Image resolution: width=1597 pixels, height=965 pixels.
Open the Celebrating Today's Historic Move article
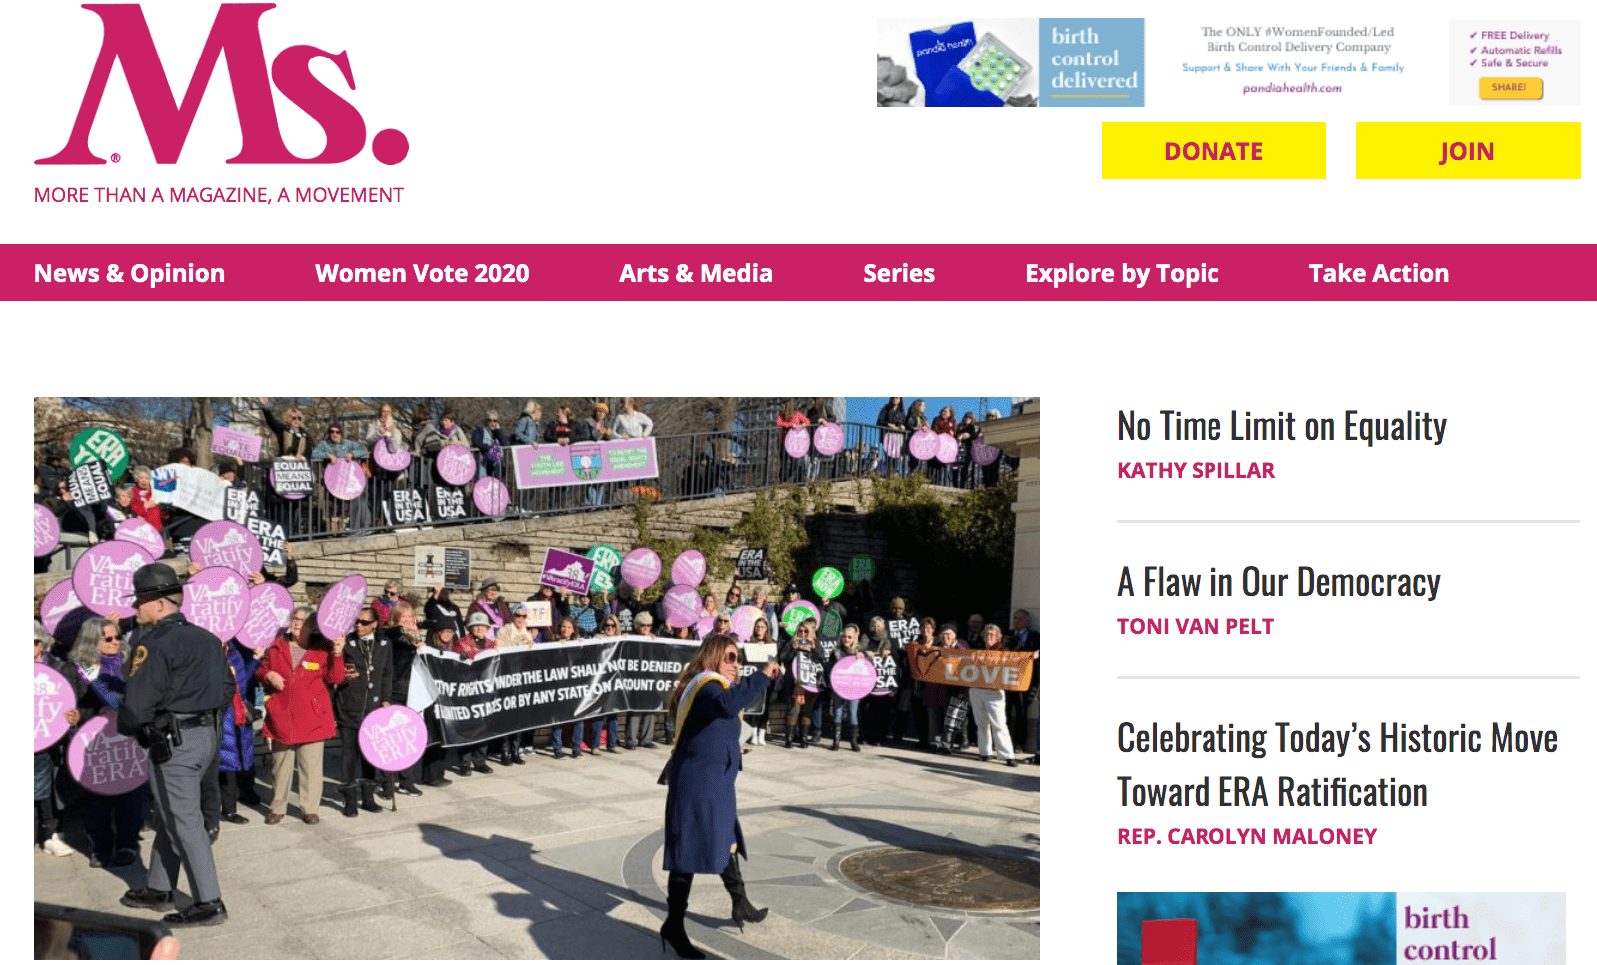[x=1337, y=765]
